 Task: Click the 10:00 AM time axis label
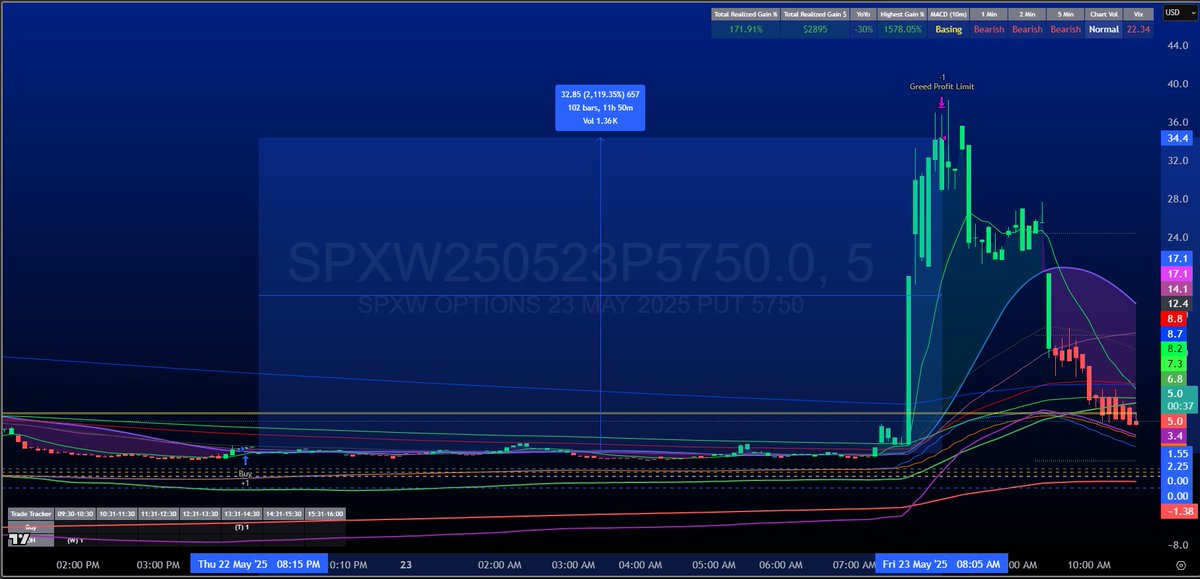pyautogui.click(x=1090, y=565)
